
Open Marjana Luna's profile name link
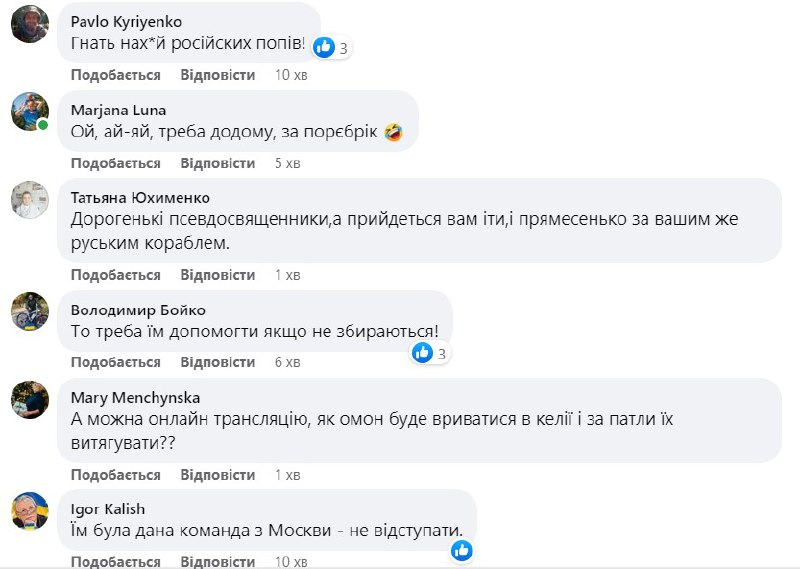(x=118, y=110)
